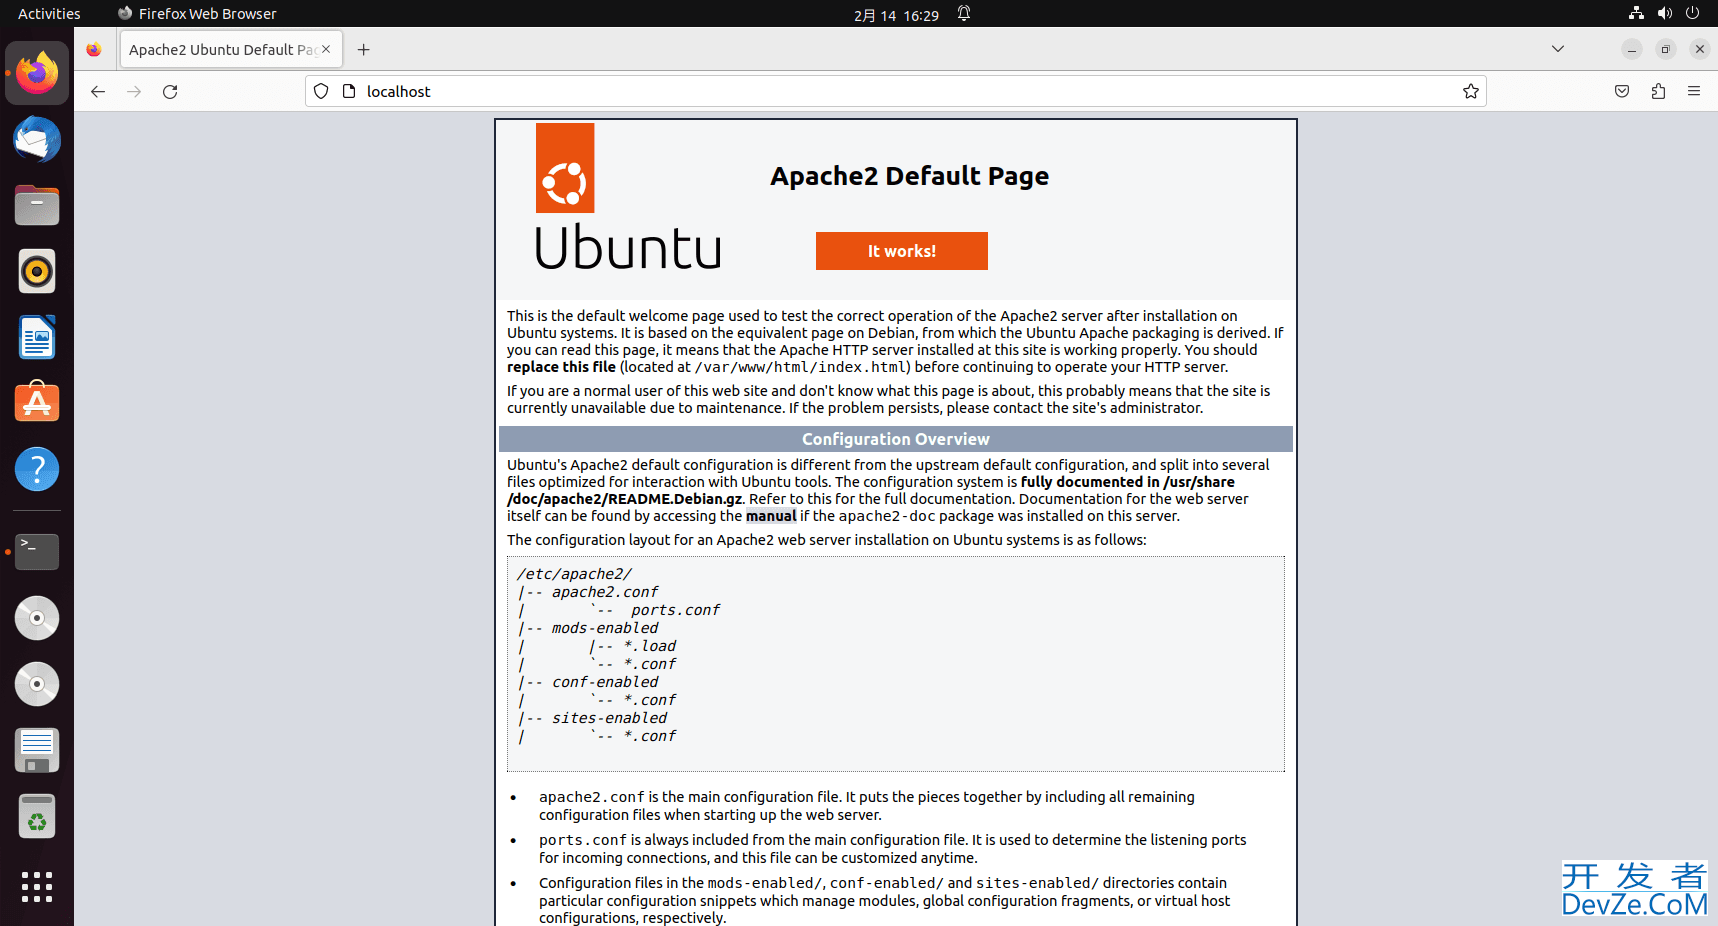Click the Firefox view icon left of tabs
The image size is (1718, 926).
tap(94, 49)
